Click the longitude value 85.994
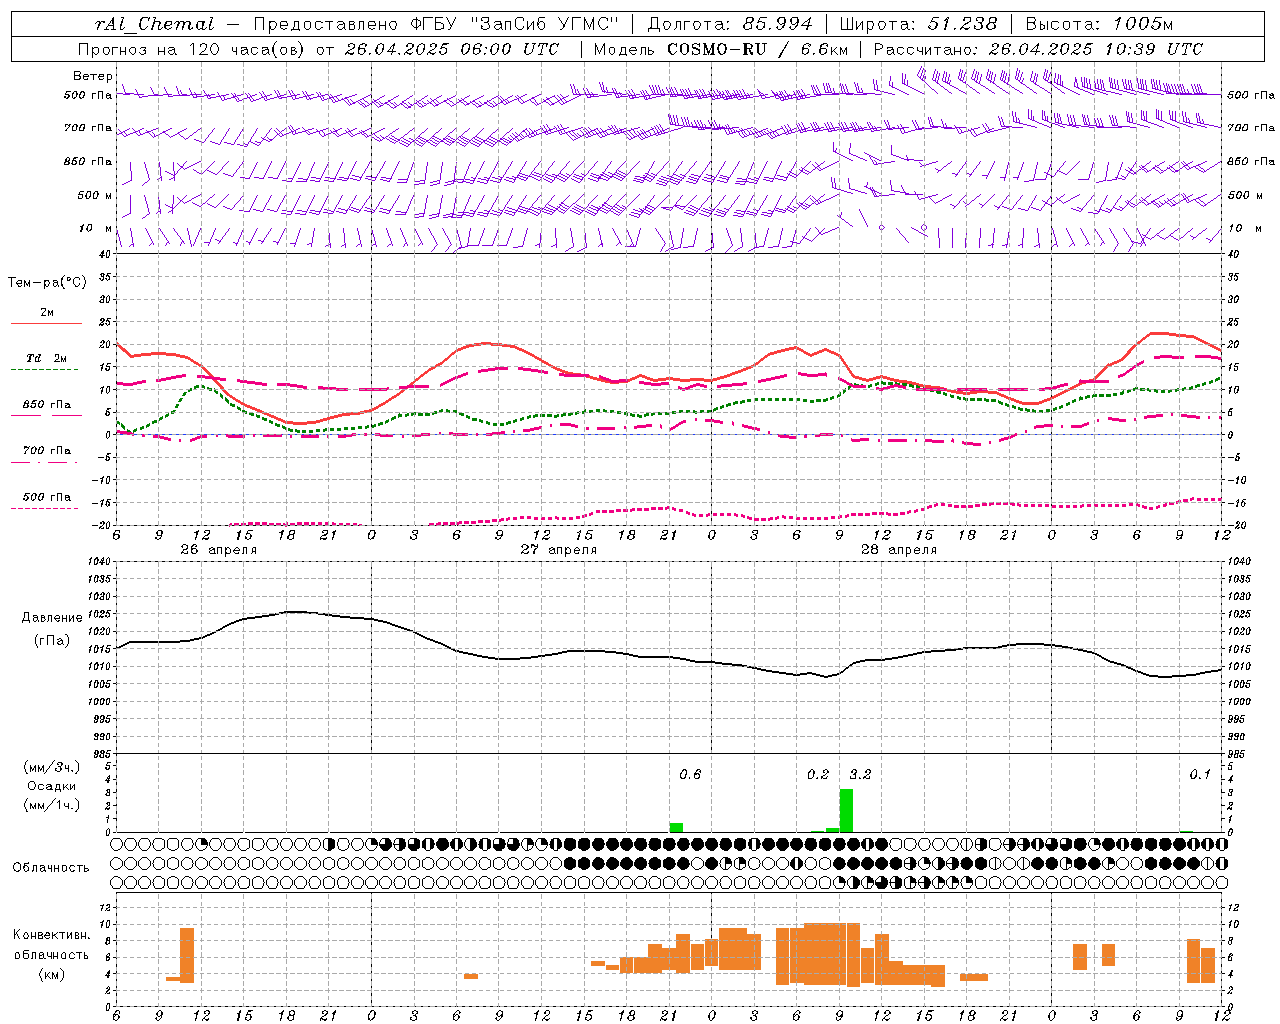This screenshot has height=1024, width=1280. coord(777,24)
